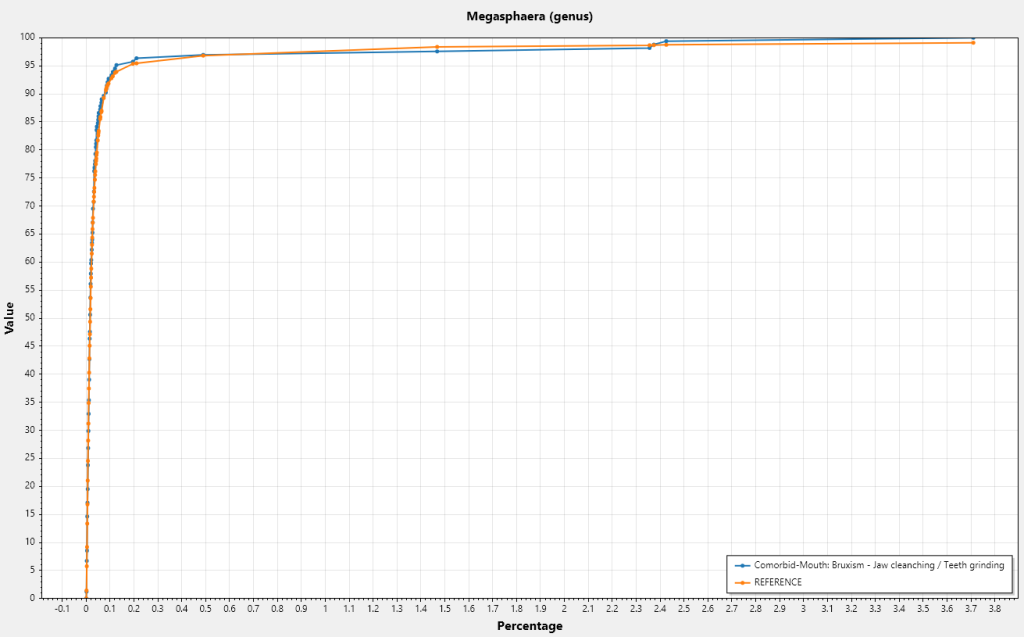Click the blue data point near 0.2 percentage
This screenshot has width=1024, height=637.
coord(136,58)
